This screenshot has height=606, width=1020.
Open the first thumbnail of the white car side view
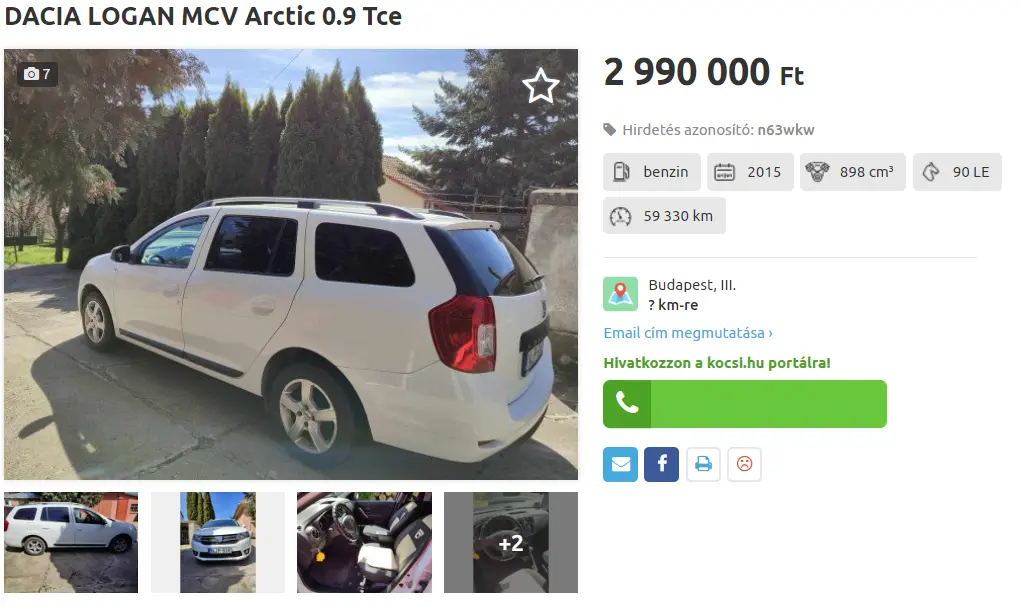click(x=71, y=542)
